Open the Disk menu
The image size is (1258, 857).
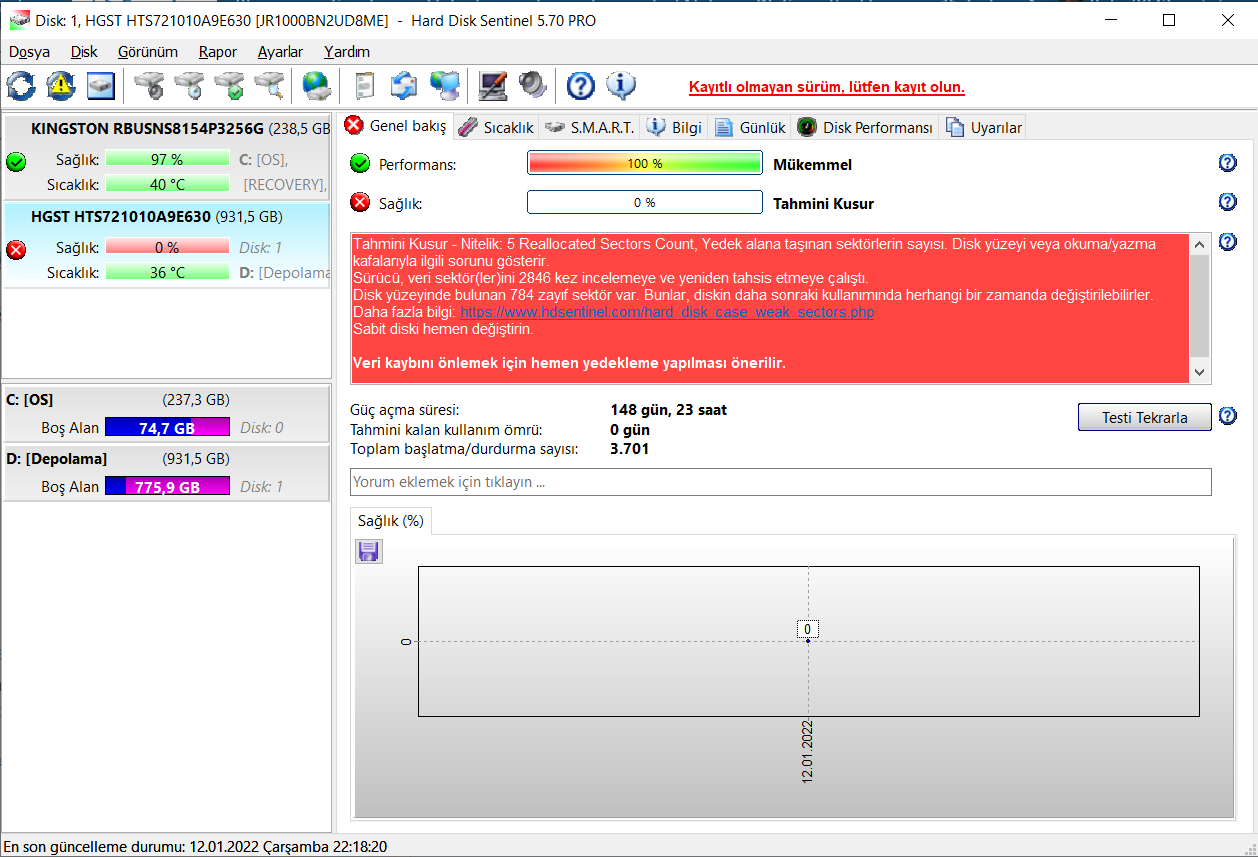click(x=84, y=52)
